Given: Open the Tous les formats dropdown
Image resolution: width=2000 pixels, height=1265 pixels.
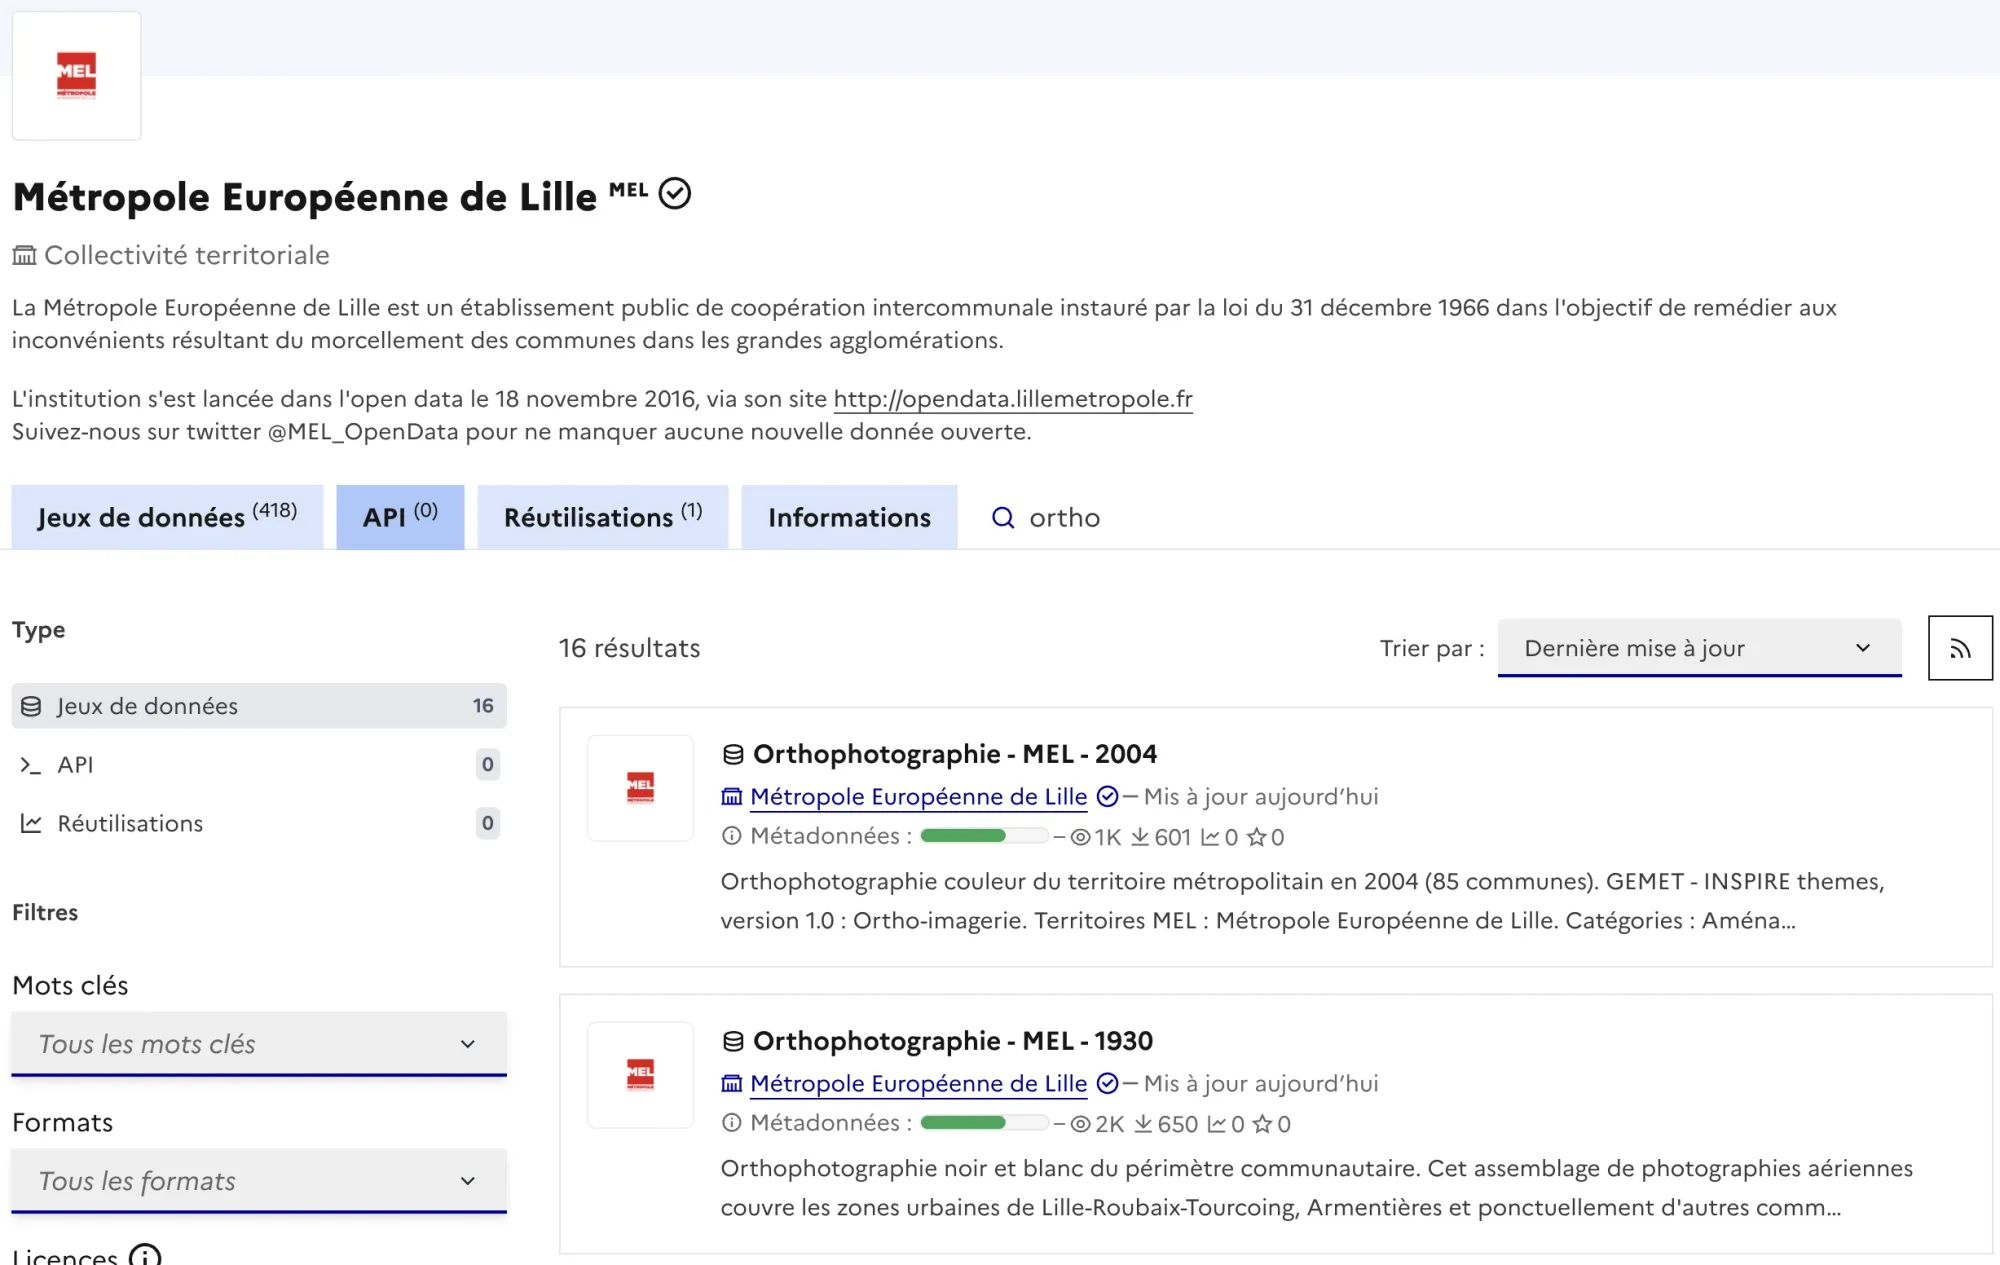Looking at the screenshot, I should 259,1181.
